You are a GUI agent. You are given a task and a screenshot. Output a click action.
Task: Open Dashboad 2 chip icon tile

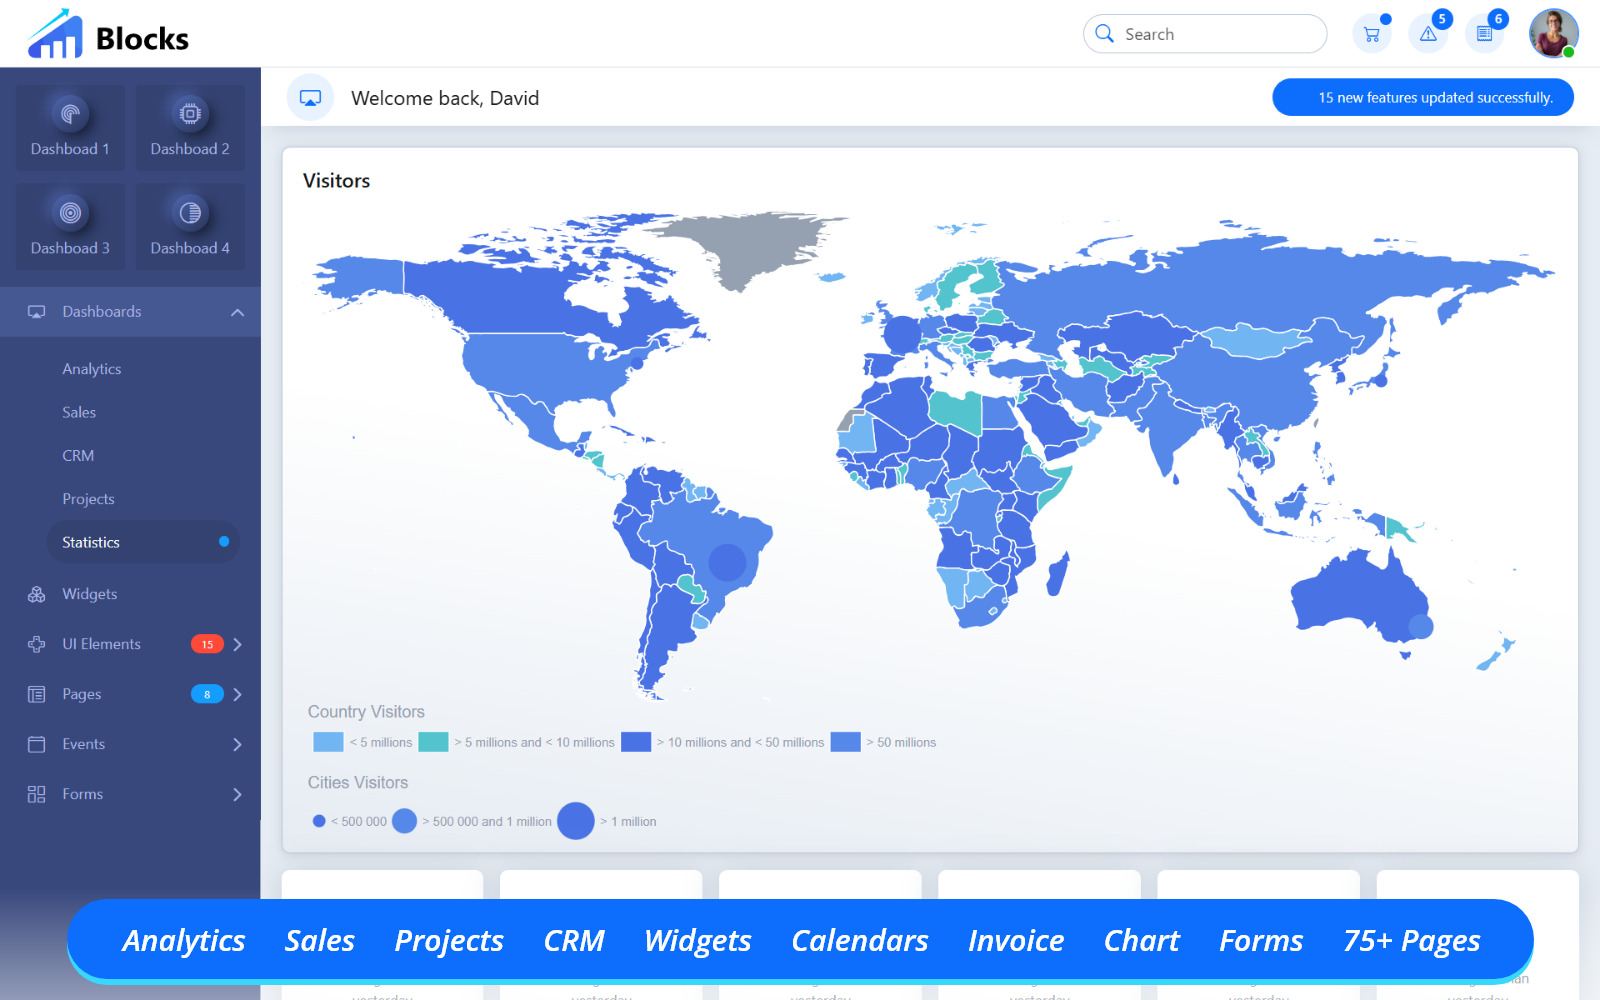[190, 127]
